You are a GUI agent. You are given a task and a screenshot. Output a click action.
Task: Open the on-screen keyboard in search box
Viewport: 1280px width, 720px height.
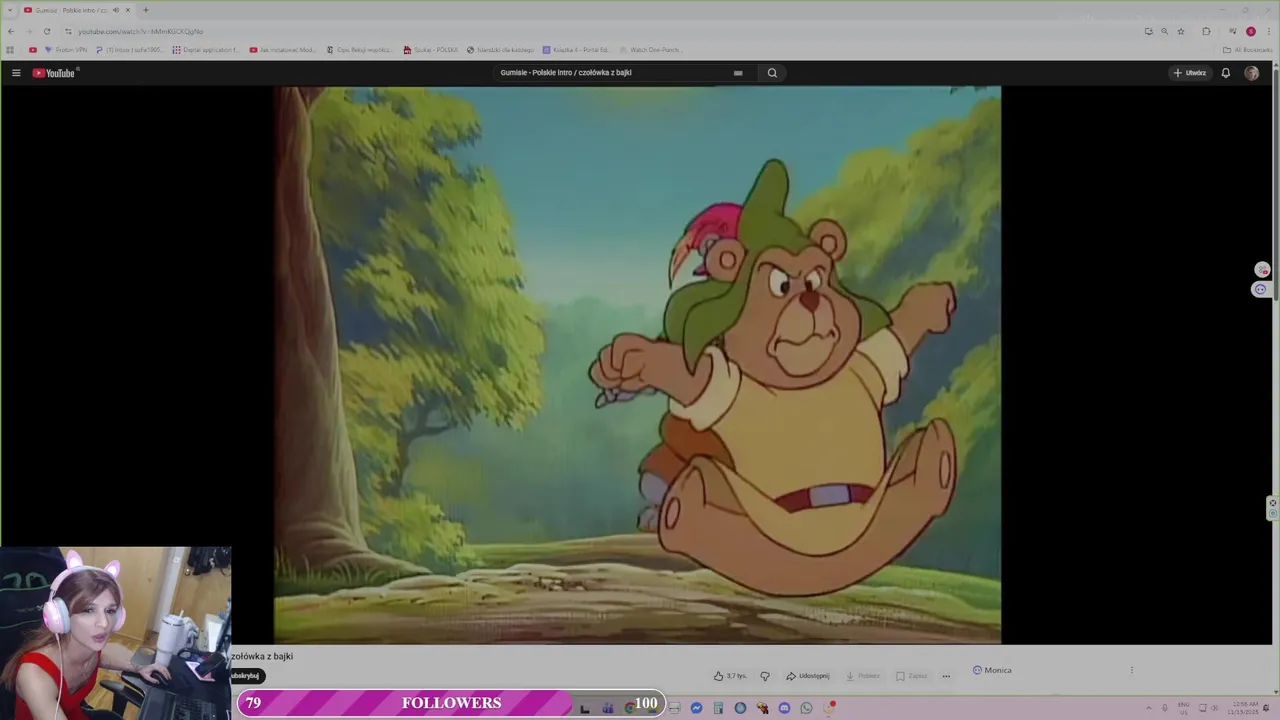(x=738, y=73)
